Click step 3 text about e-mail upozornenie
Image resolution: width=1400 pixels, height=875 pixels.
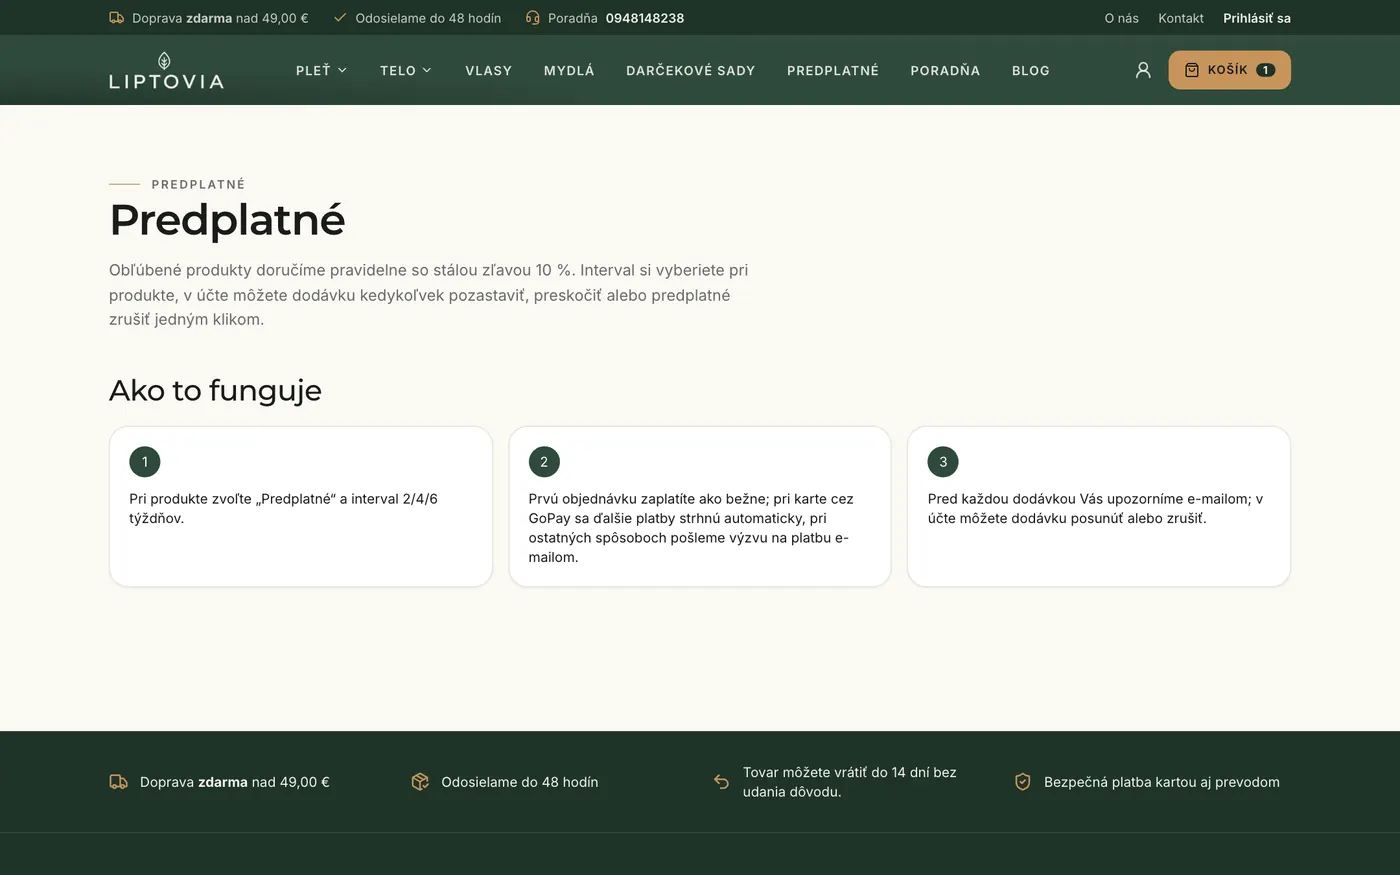coord(1095,508)
